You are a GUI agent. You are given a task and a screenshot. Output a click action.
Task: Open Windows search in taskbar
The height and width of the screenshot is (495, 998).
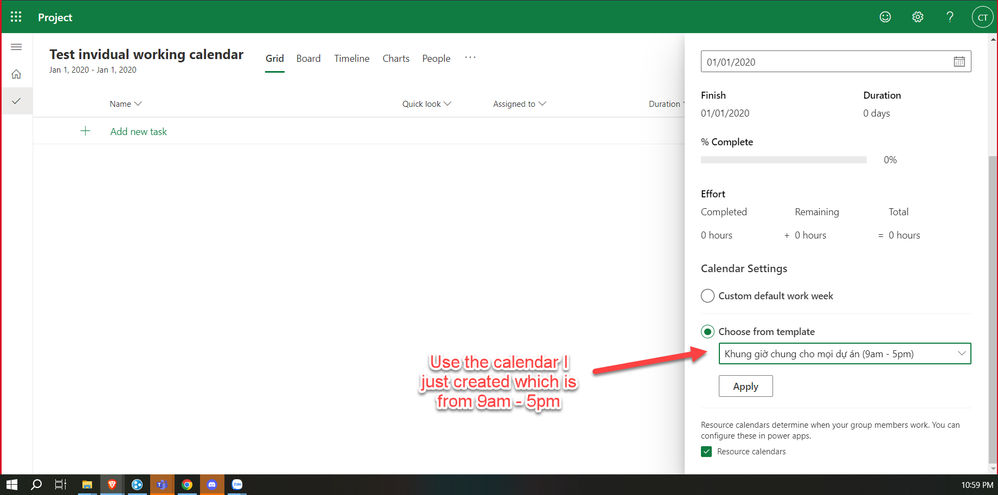tap(36, 485)
